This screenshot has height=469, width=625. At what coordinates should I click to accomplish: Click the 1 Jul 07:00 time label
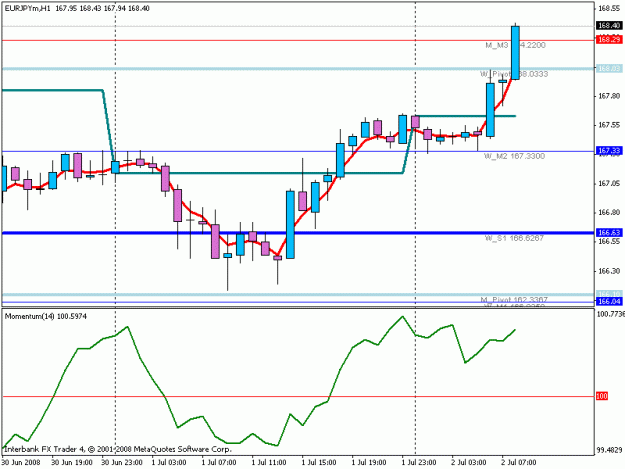[219, 463]
